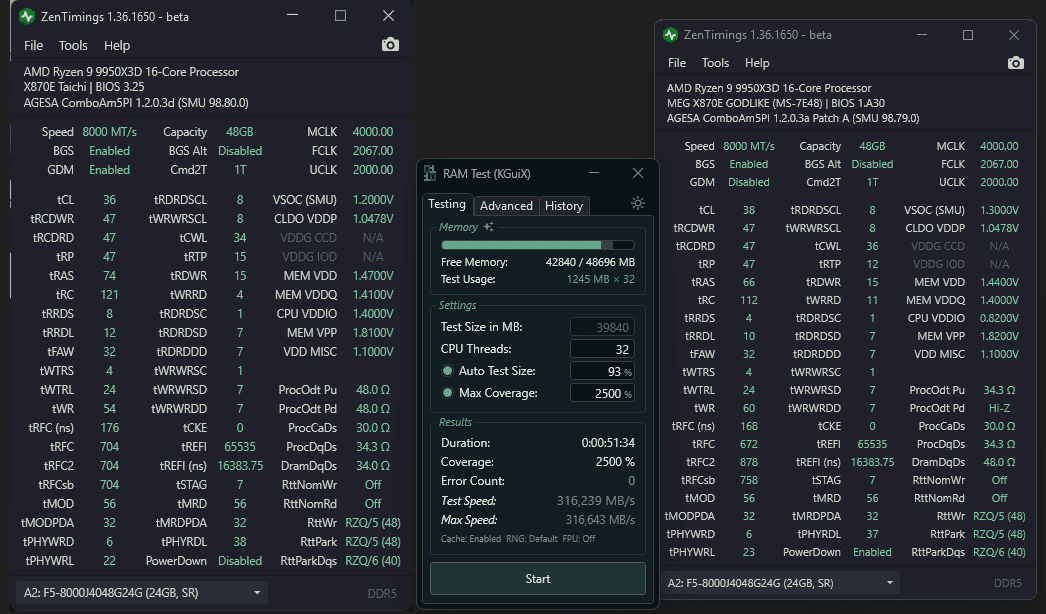Click the Duration 0:00:51:34 value

point(608,443)
